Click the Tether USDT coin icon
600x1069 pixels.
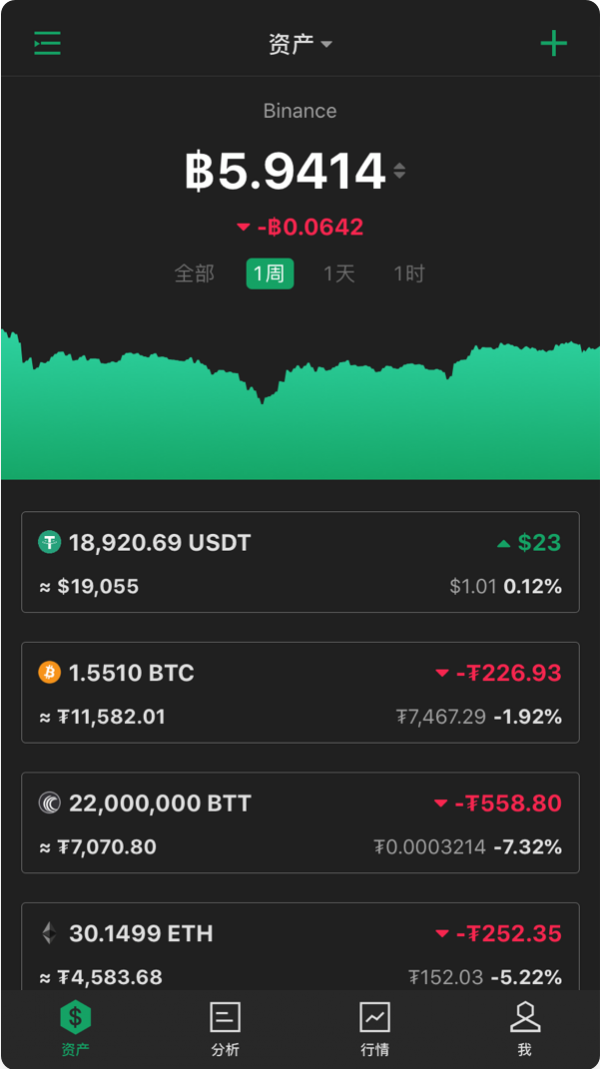[x=49, y=543]
